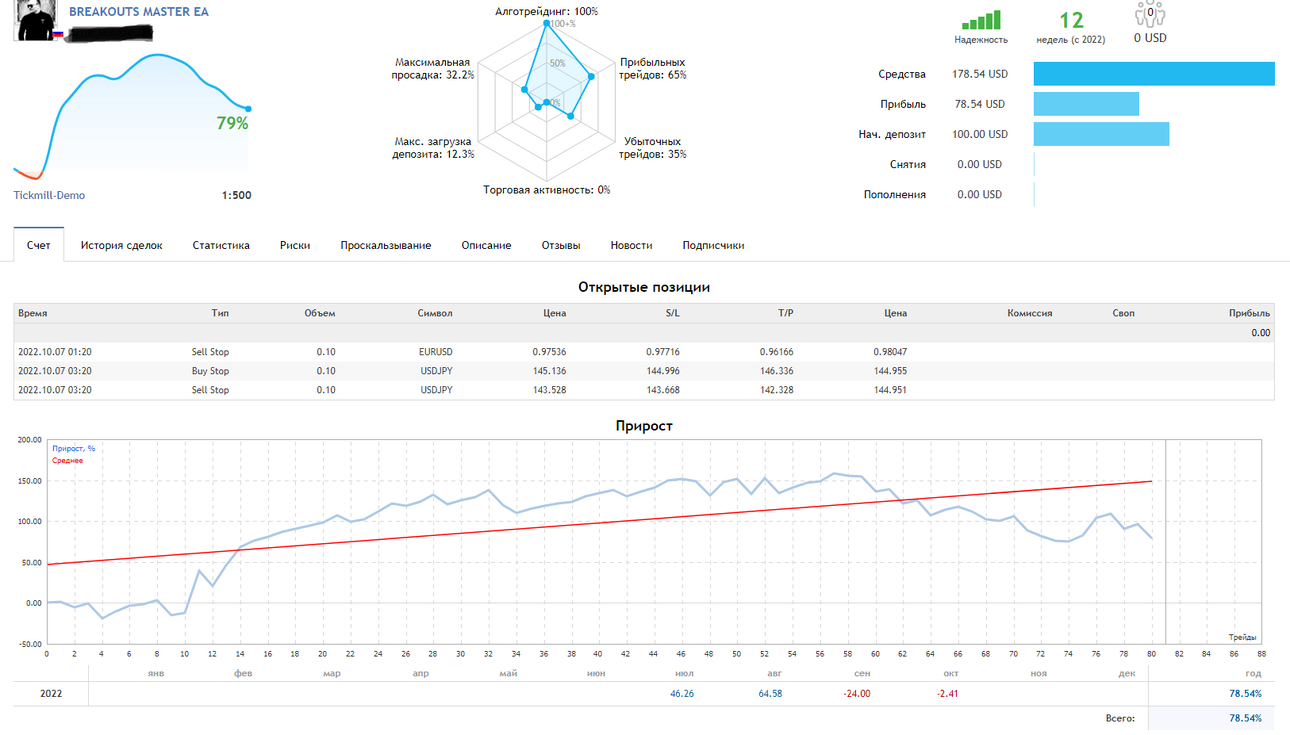
Task: Open the author's avatar photo
Action: tap(34, 20)
